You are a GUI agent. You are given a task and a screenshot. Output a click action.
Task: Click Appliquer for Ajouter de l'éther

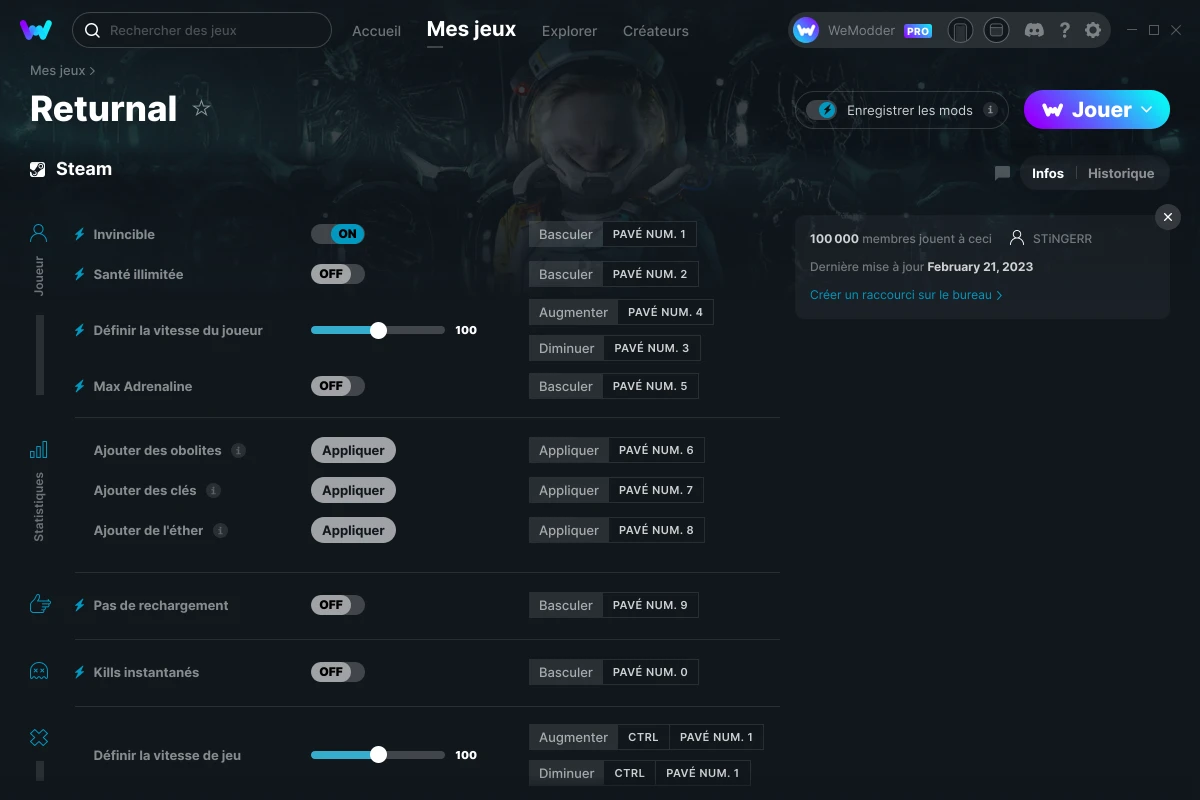coord(354,530)
